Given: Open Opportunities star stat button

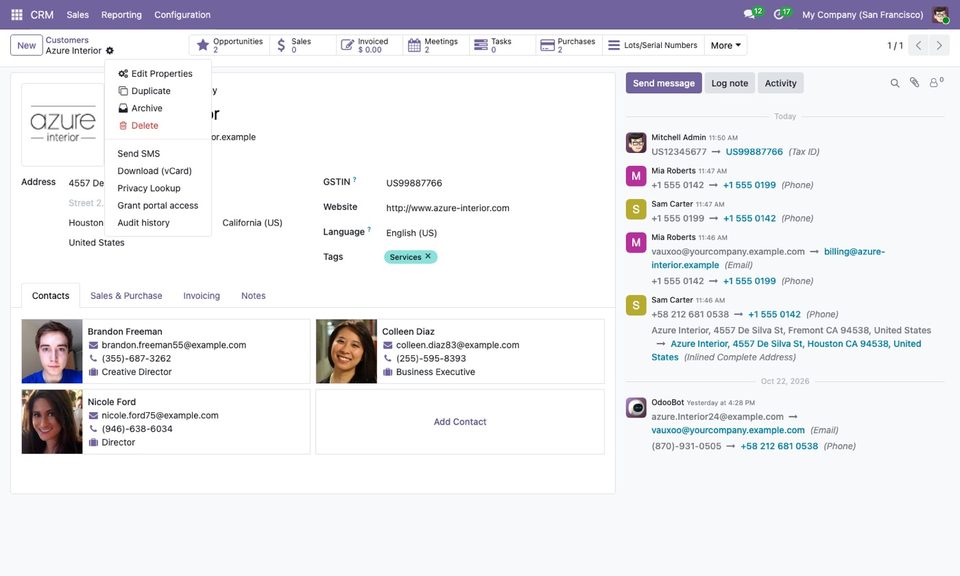Looking at the screenshot, I should pyautogui.click(x=230, y=45).
